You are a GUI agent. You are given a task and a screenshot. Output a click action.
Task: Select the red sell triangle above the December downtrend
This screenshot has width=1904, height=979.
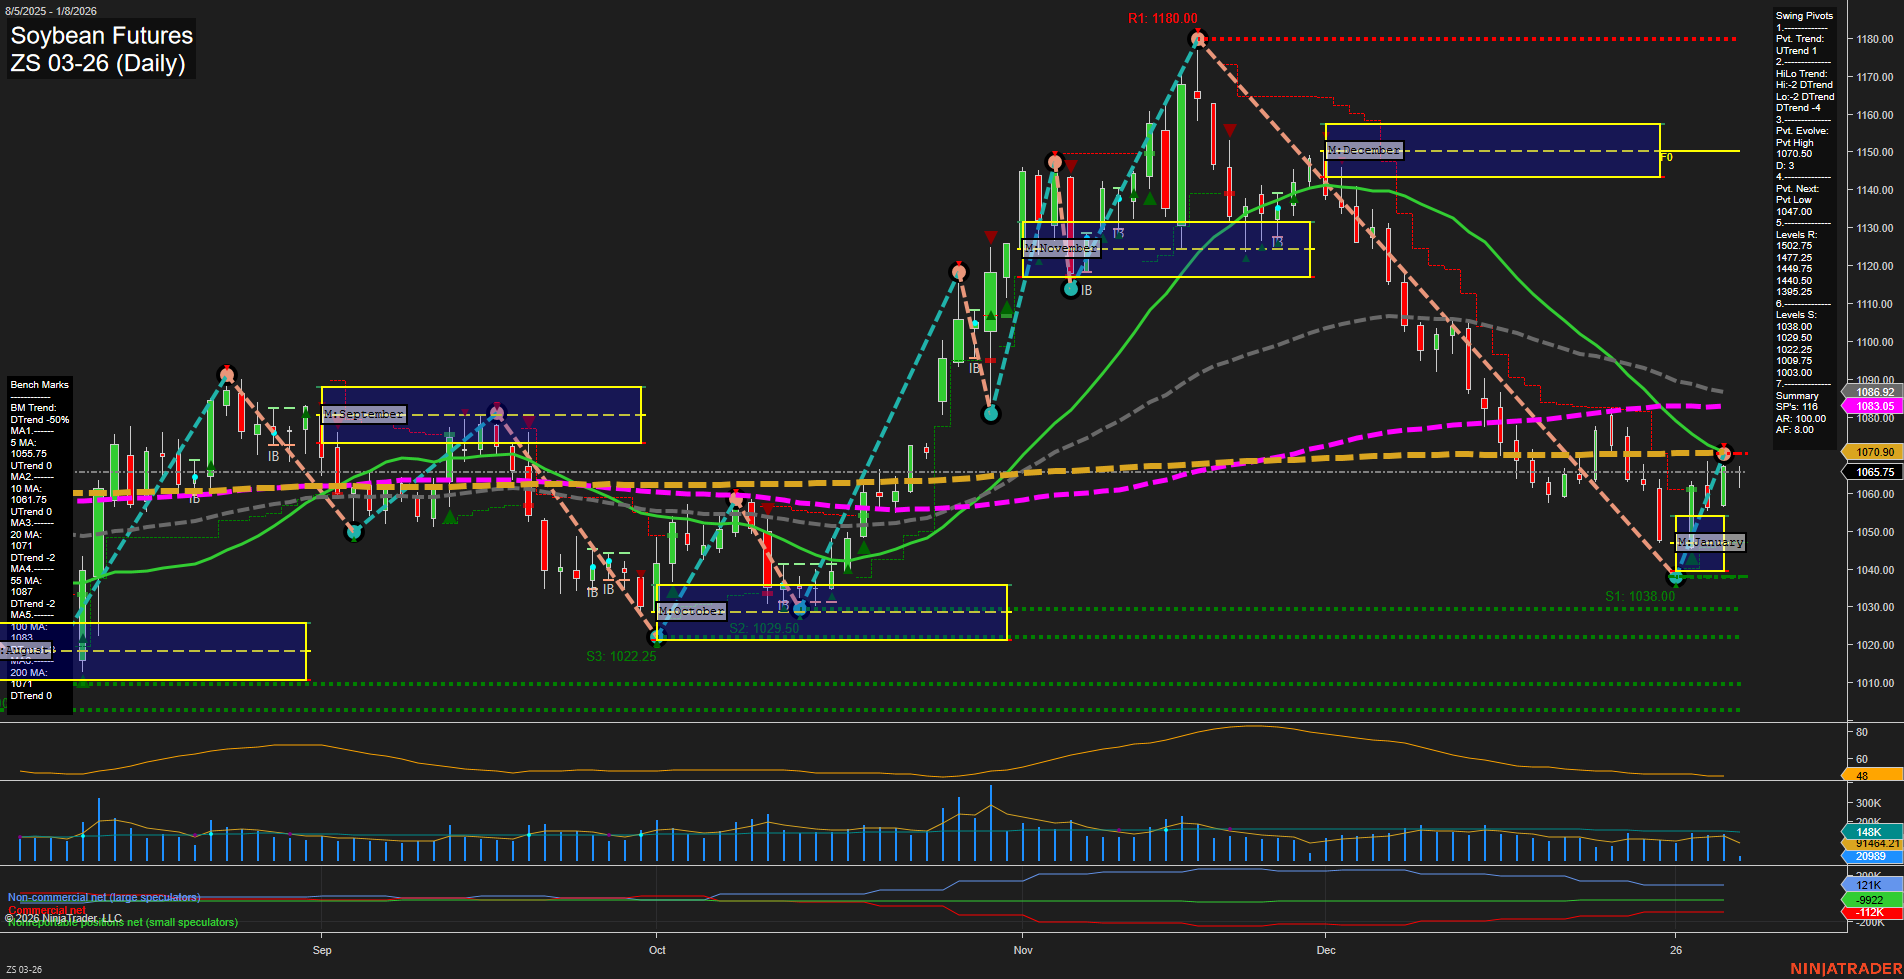[1229, 130]
